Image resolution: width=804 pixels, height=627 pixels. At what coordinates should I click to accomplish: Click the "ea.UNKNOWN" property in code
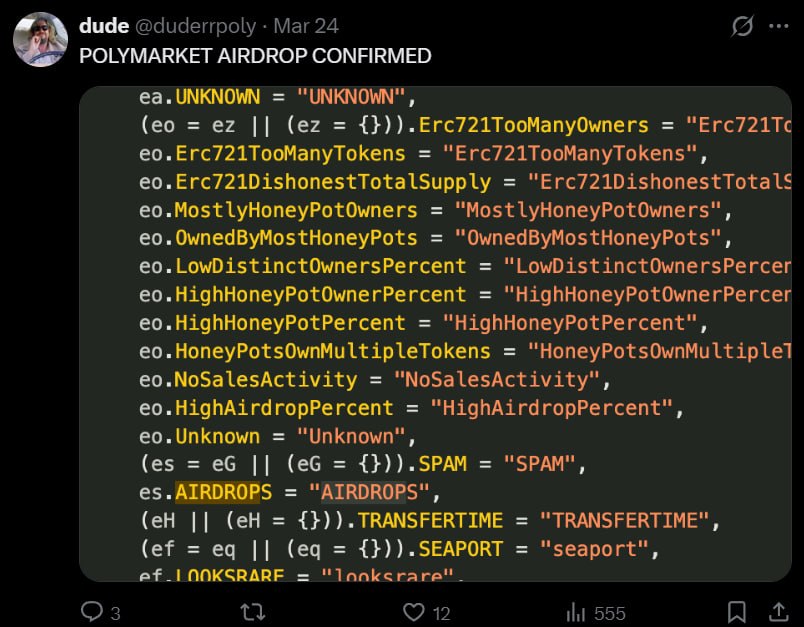coord(199,97)
